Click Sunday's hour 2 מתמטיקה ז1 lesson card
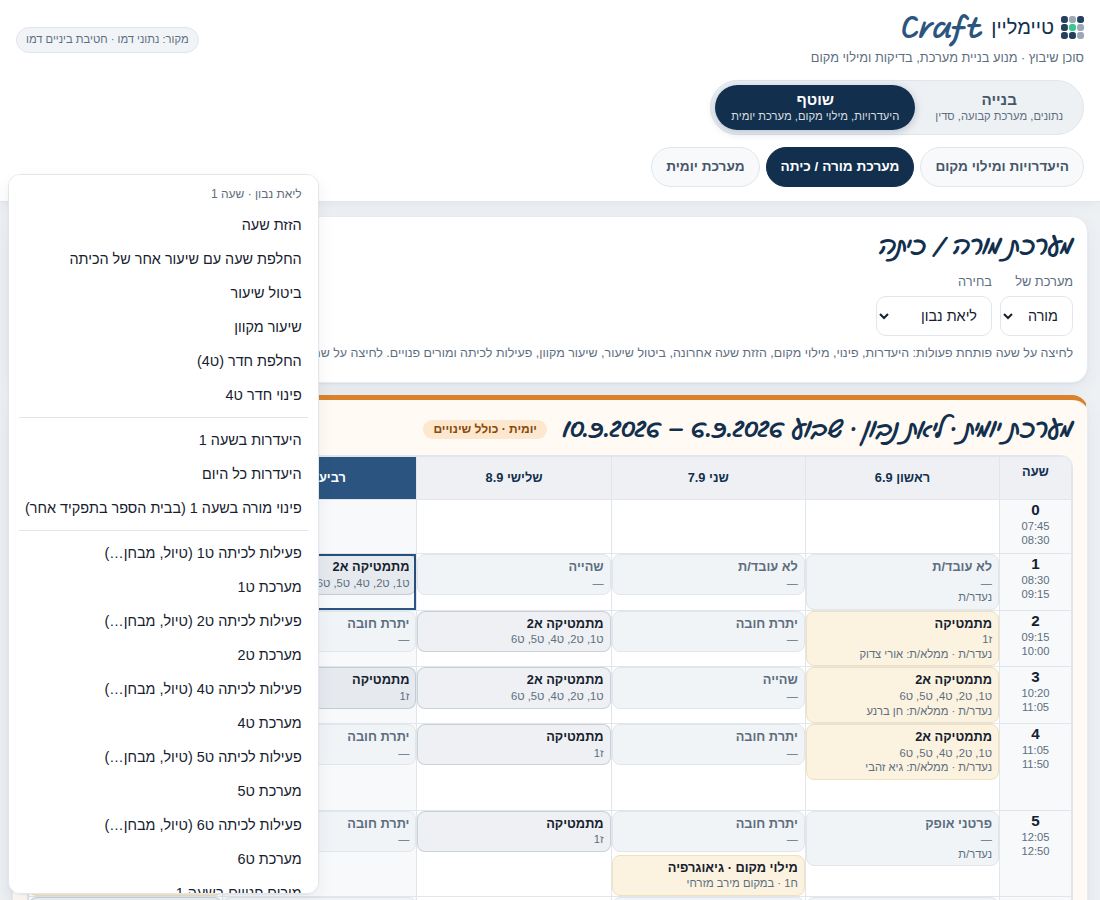Screen dimensions: 1100x900 902,638
